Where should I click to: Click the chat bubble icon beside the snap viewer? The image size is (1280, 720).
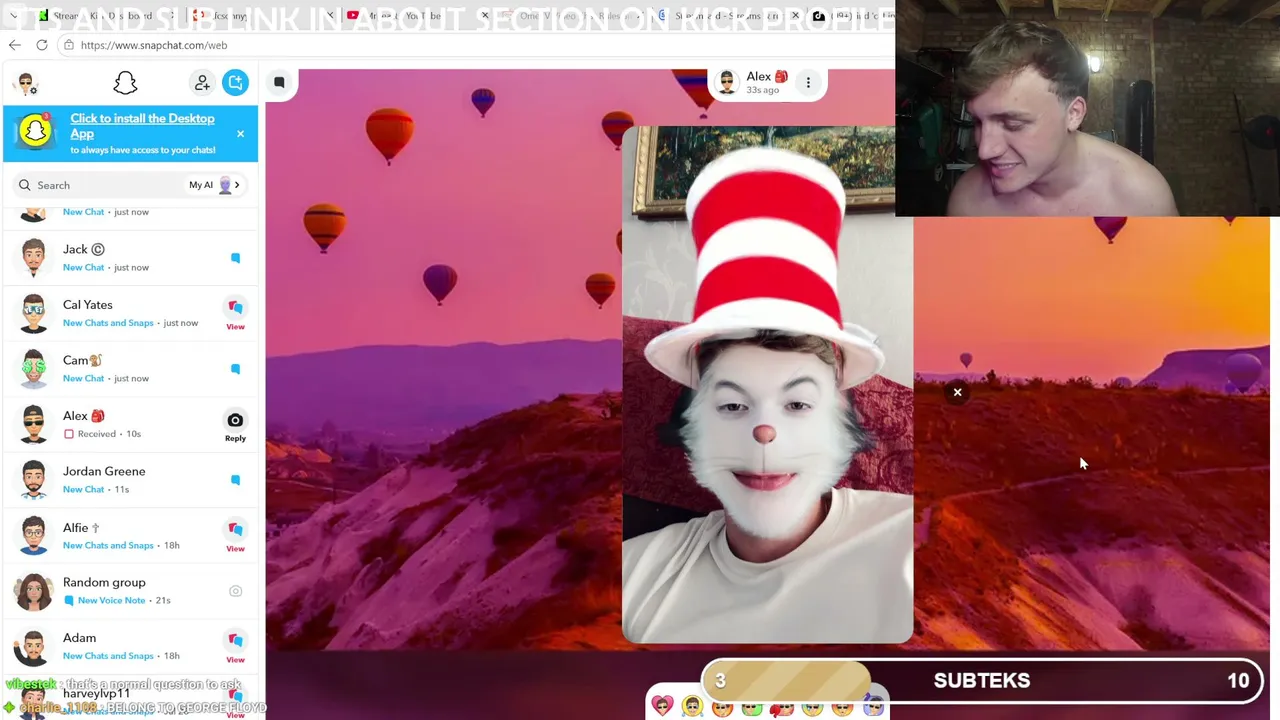pyautogui.click(x=279, y=83)
